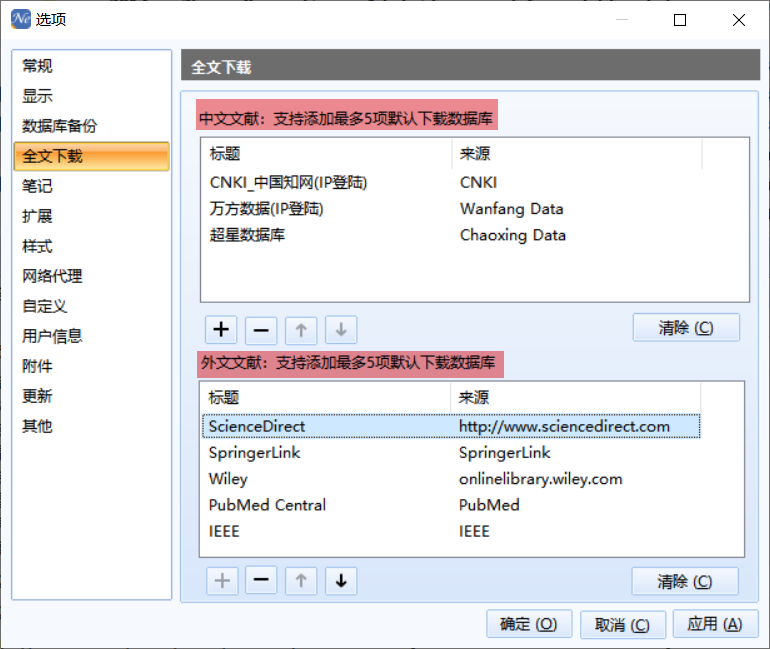Viewport: 770px width, 649px height.
Task: Open the 笔记 settings page
Action: point(91,186)
